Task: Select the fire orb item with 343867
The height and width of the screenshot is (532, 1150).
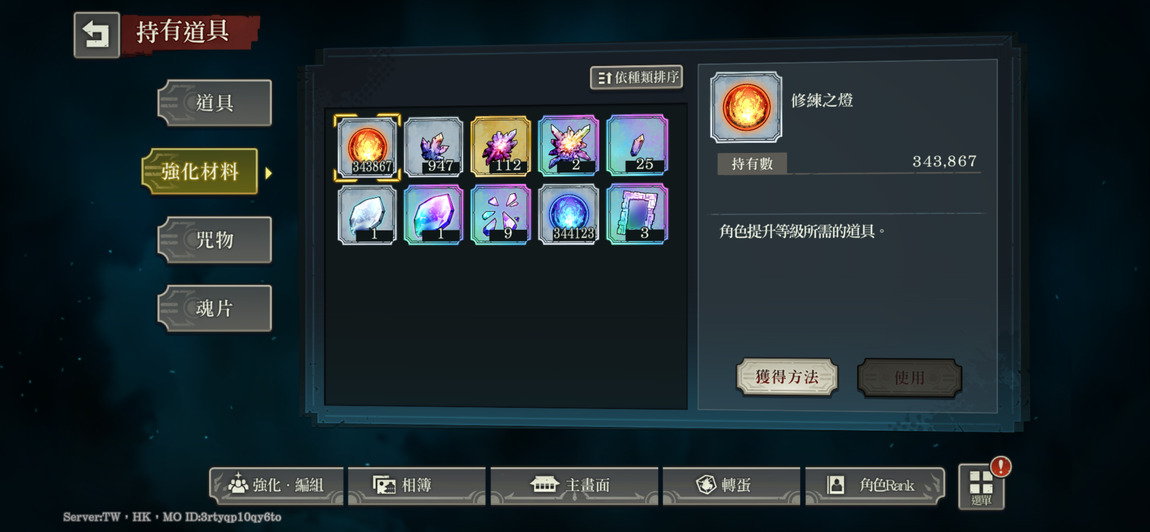Action: 367,146
